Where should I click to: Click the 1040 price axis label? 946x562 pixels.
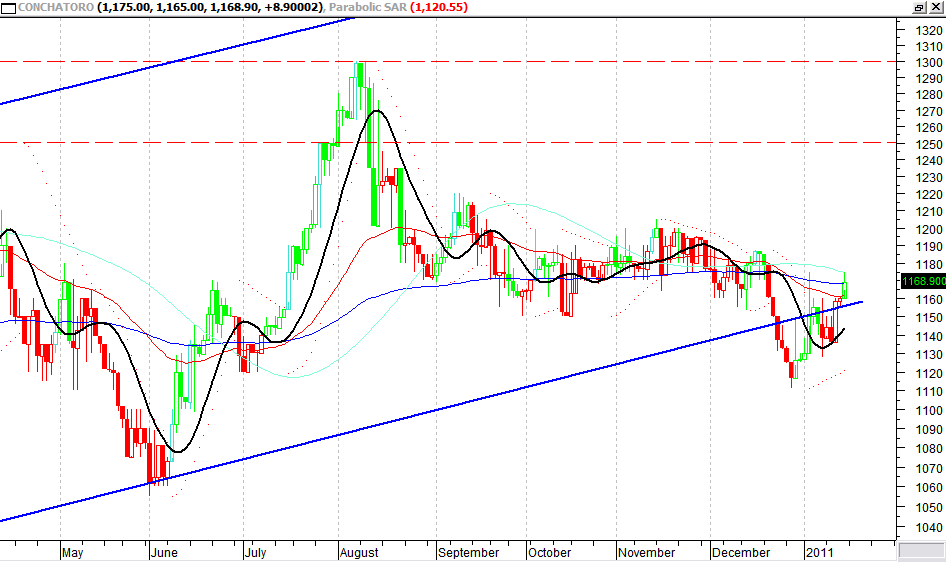pyautogui.click(x=929, y=528)
